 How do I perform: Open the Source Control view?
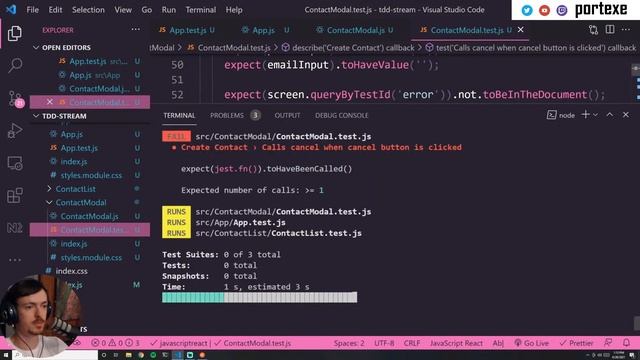[x=16, y=98]
